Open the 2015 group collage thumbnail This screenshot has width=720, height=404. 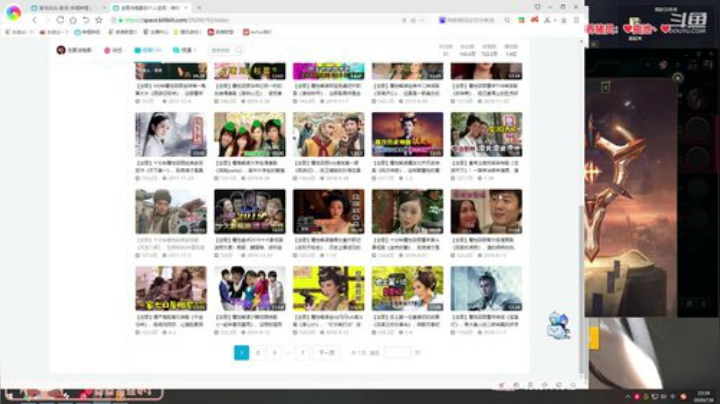tap(250, 212)
